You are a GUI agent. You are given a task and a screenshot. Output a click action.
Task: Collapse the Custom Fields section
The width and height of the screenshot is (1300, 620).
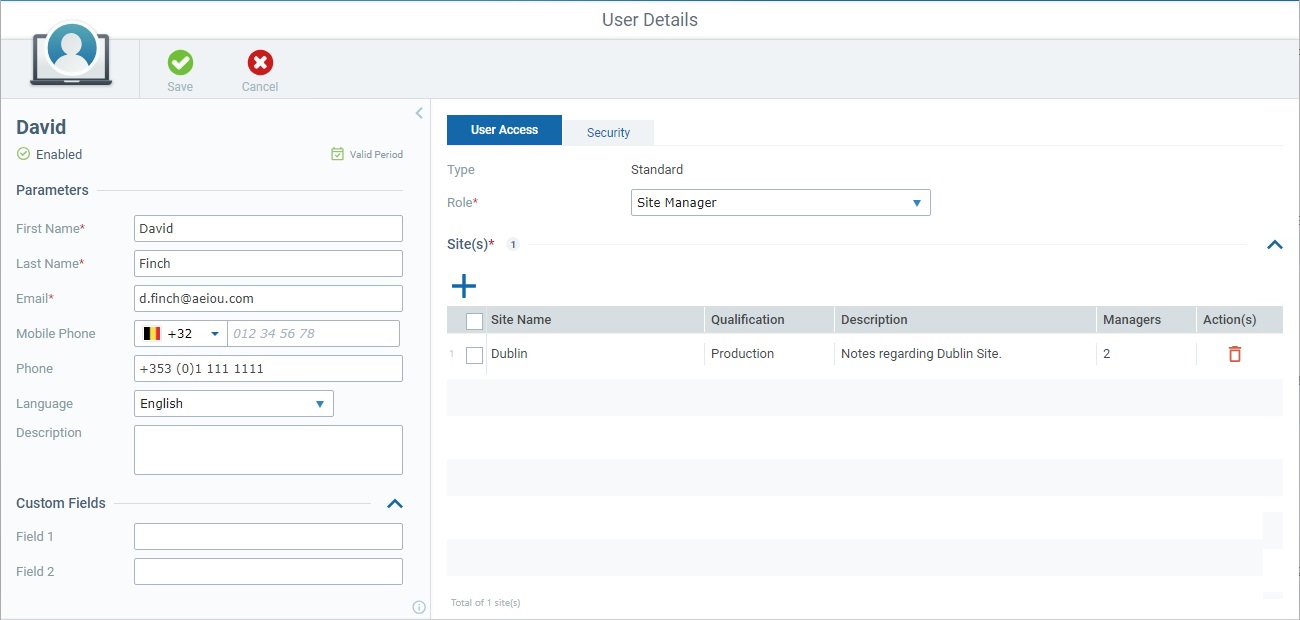(395, 504)
